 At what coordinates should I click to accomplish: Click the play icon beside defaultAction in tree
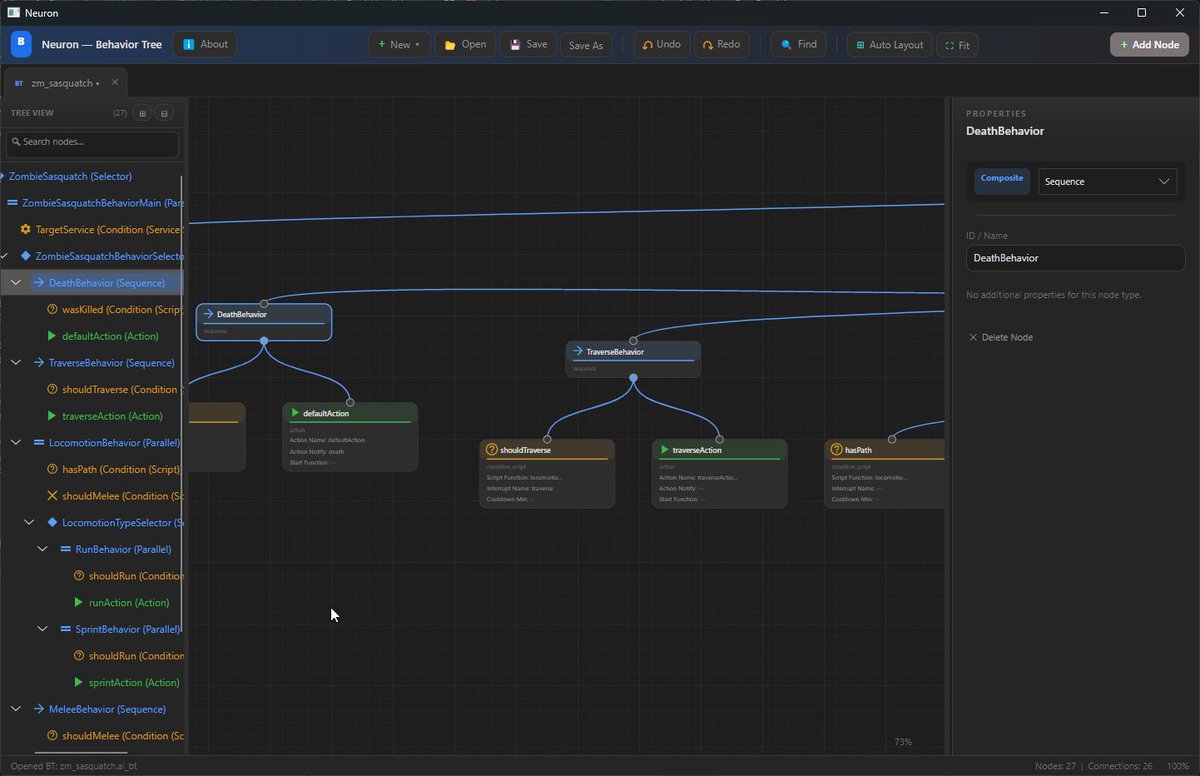[x=52, y=336]
